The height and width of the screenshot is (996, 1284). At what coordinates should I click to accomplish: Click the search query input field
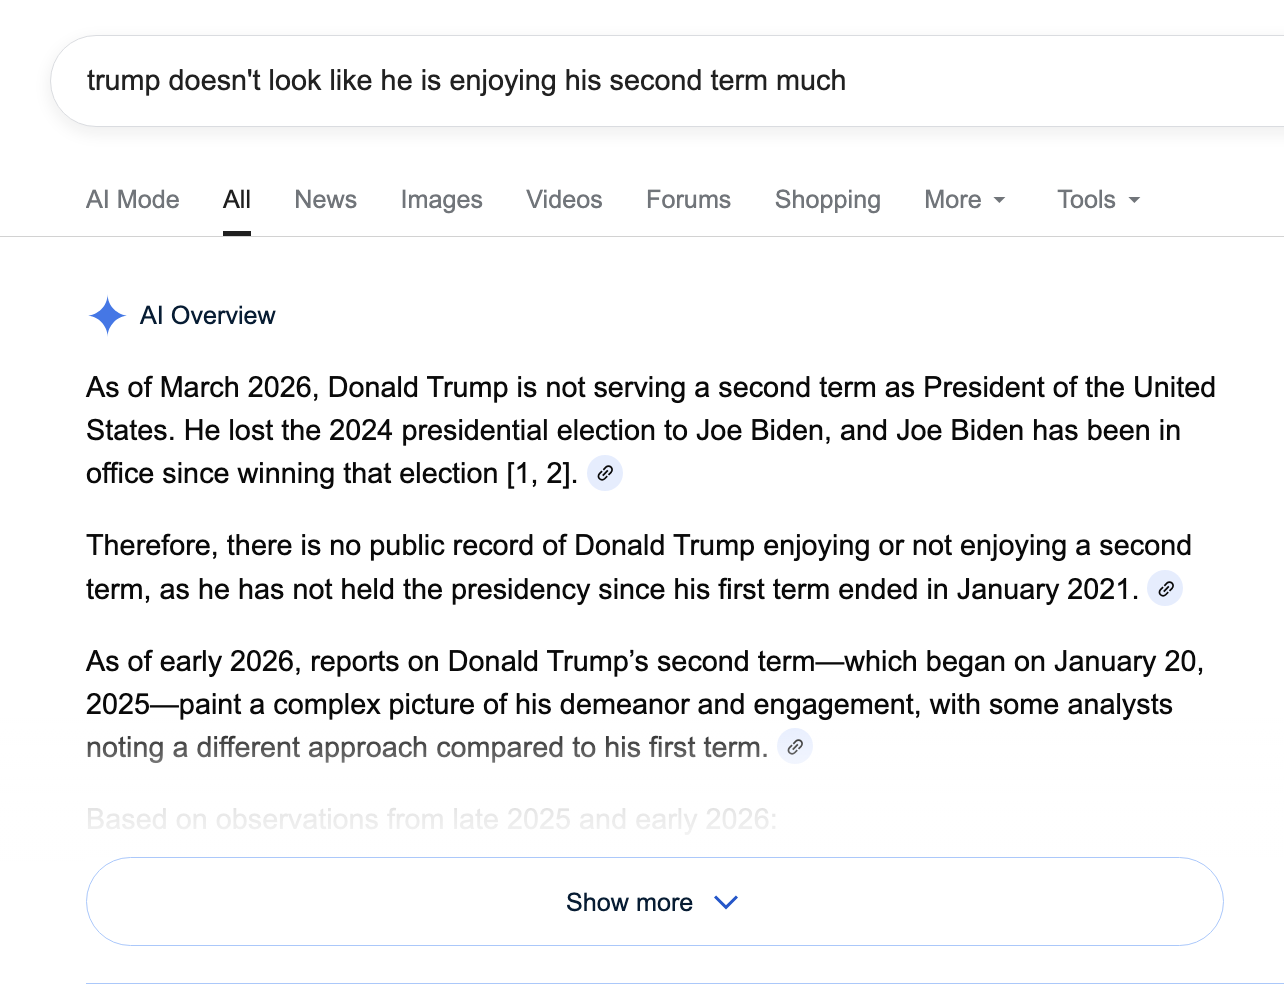click(x=667, y=81)
